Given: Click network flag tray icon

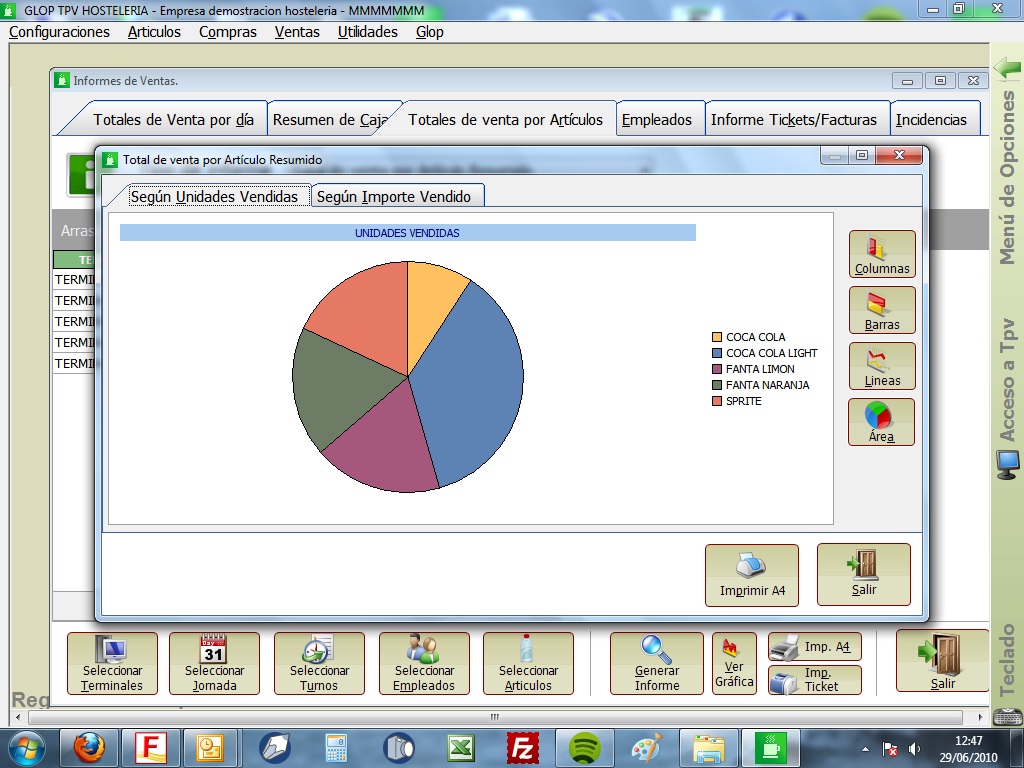Looking at the screenshot, I should coord(889,749).
